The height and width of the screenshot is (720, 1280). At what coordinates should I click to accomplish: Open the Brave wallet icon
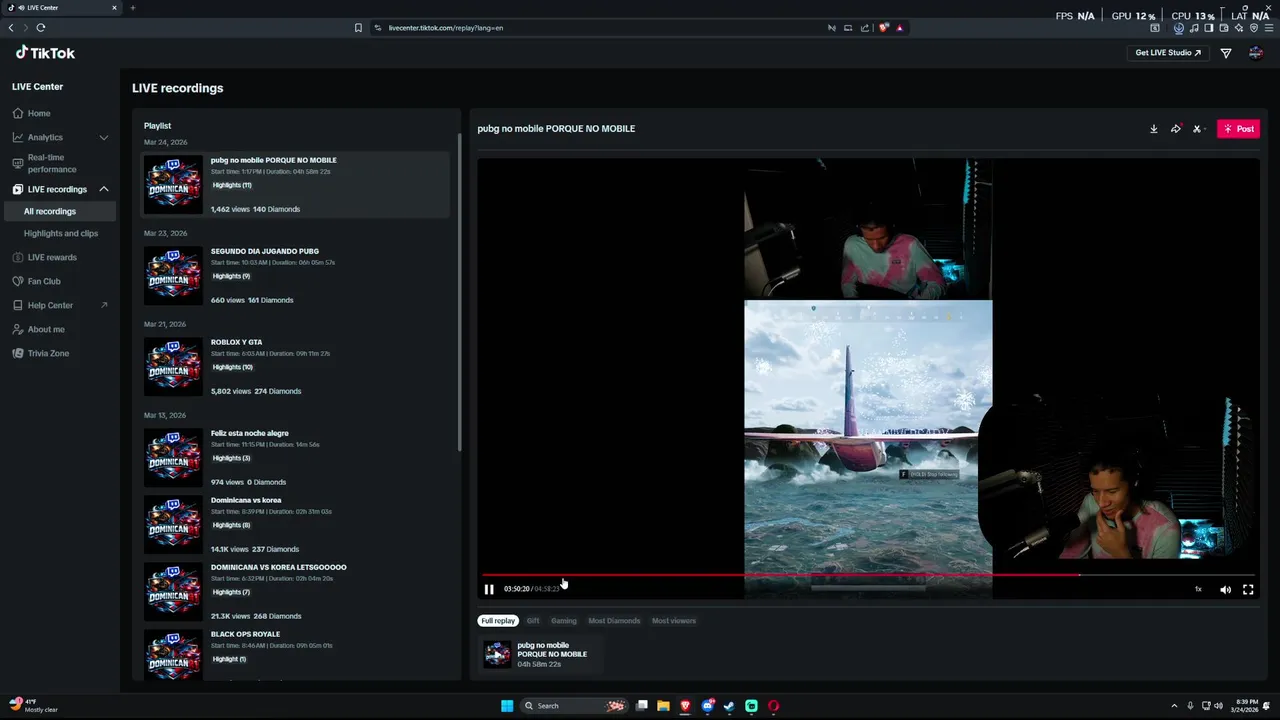[x=1223, y=28]
